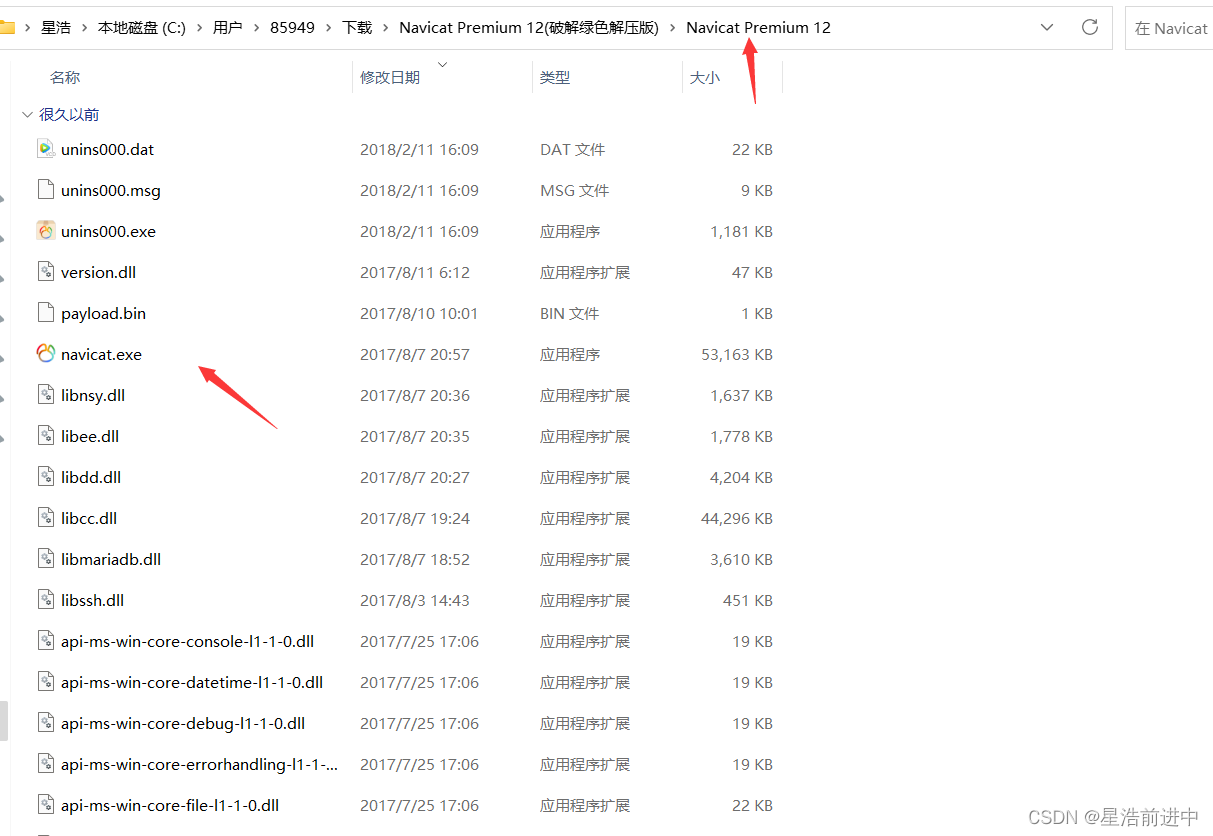Sort files by 大小 column
Image resolution: width=1213 pixels, height=836 pixels.
(x=704, y=77)
